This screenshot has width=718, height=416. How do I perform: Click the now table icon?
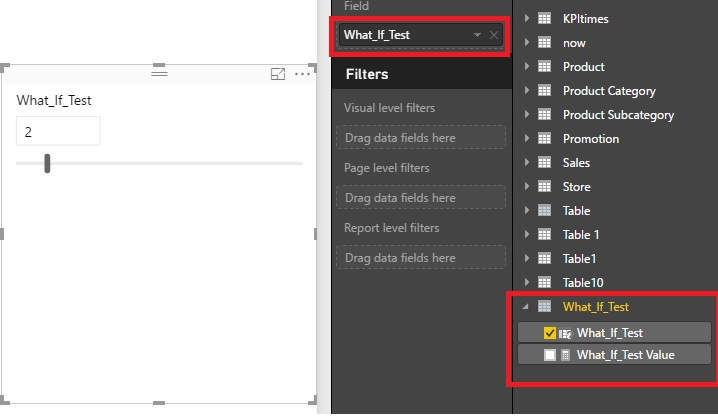[x=544, y=43]
